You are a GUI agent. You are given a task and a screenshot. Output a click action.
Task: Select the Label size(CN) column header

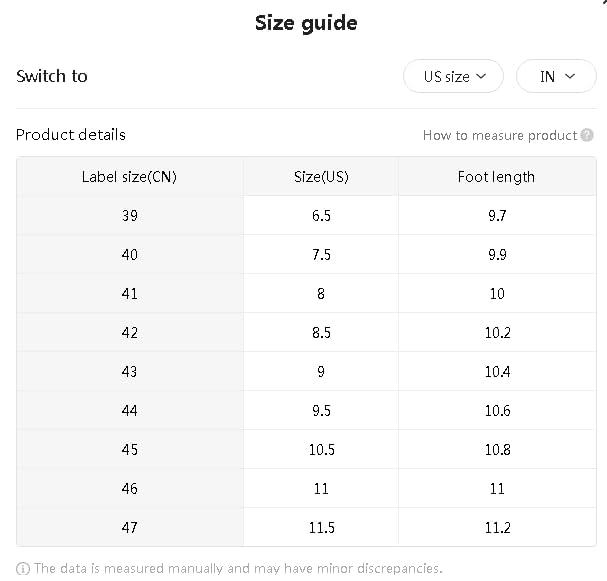click(129, 177)
